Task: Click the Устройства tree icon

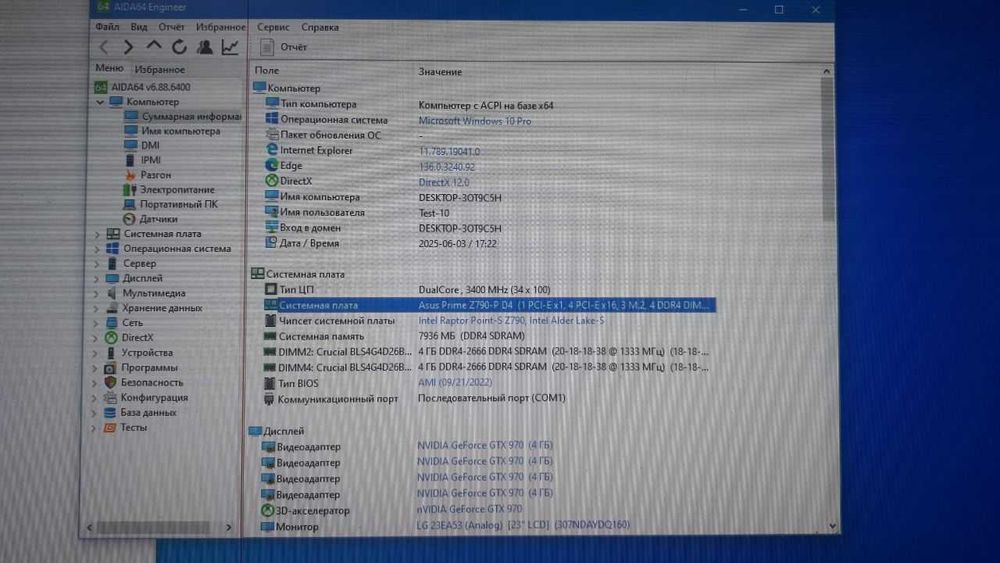Action: 111,353
